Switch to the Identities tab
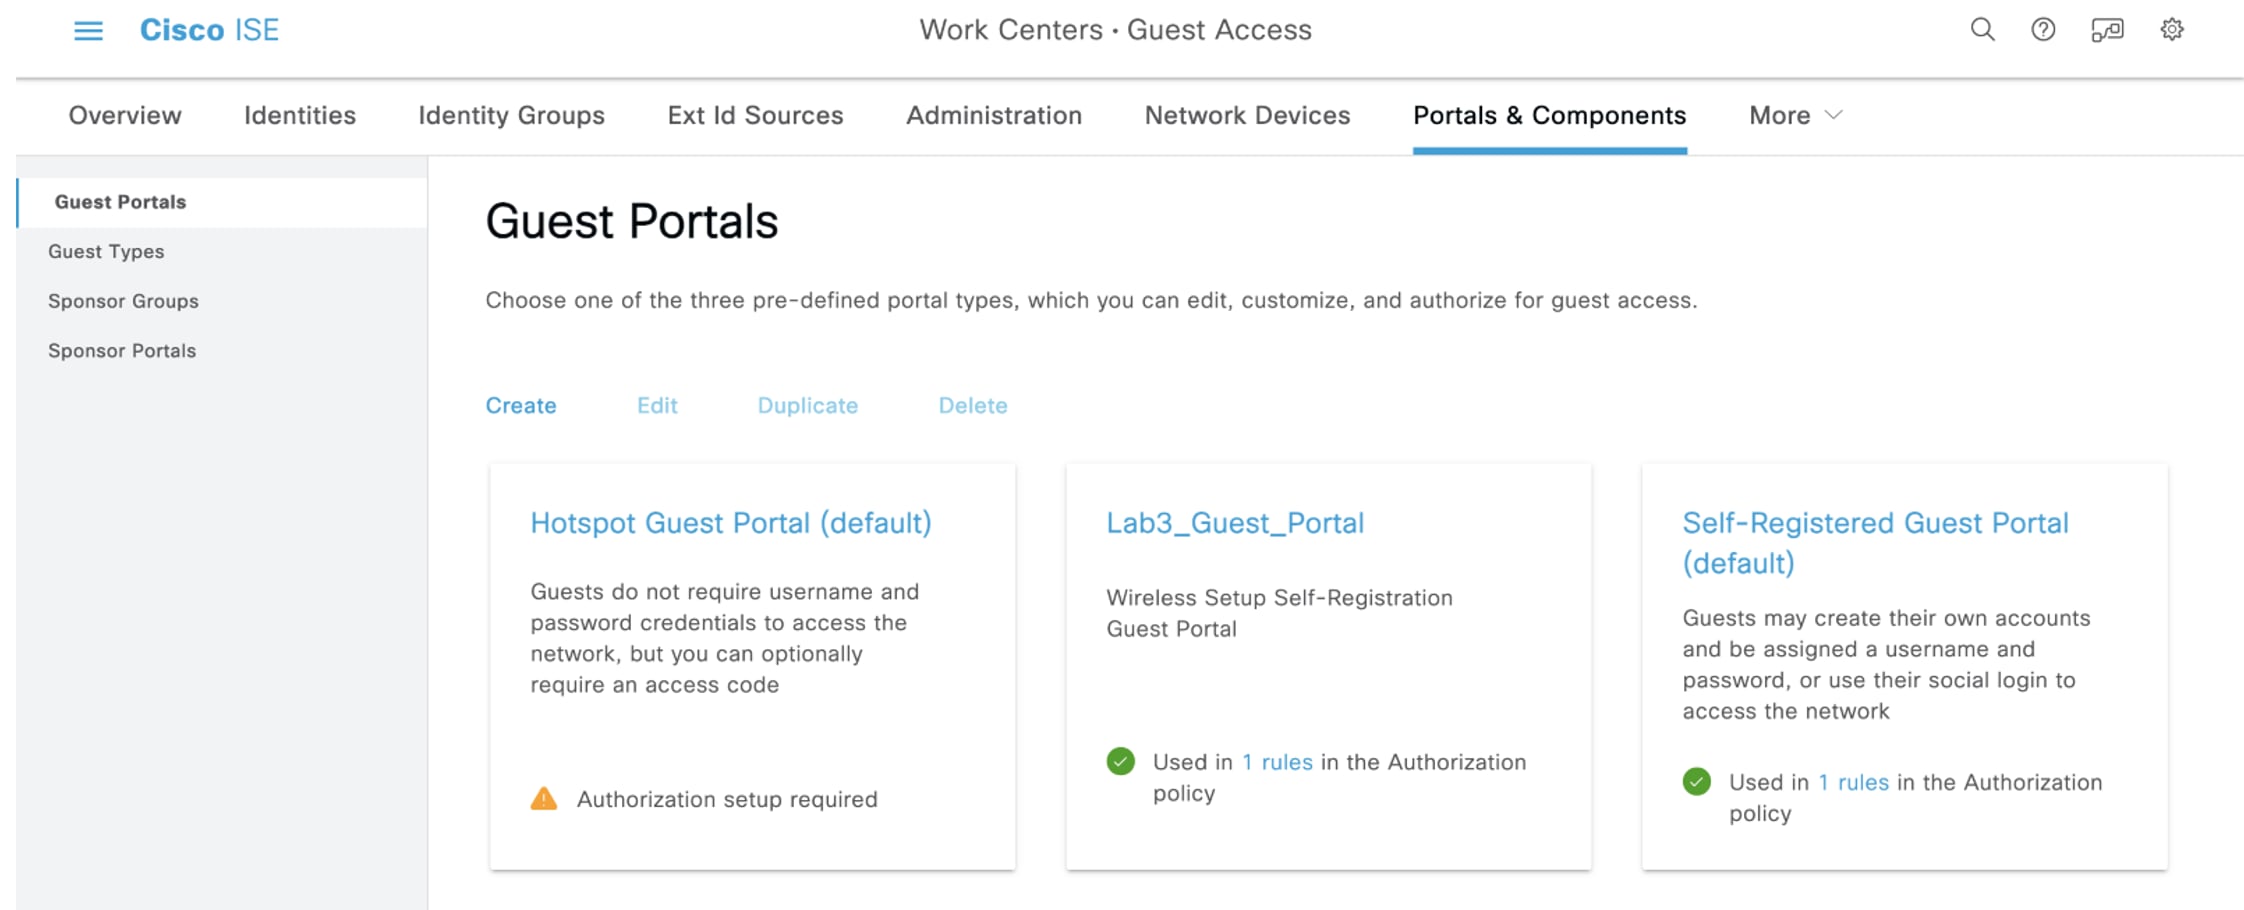Screen dimensions: 2244x910 coord(300,116)
